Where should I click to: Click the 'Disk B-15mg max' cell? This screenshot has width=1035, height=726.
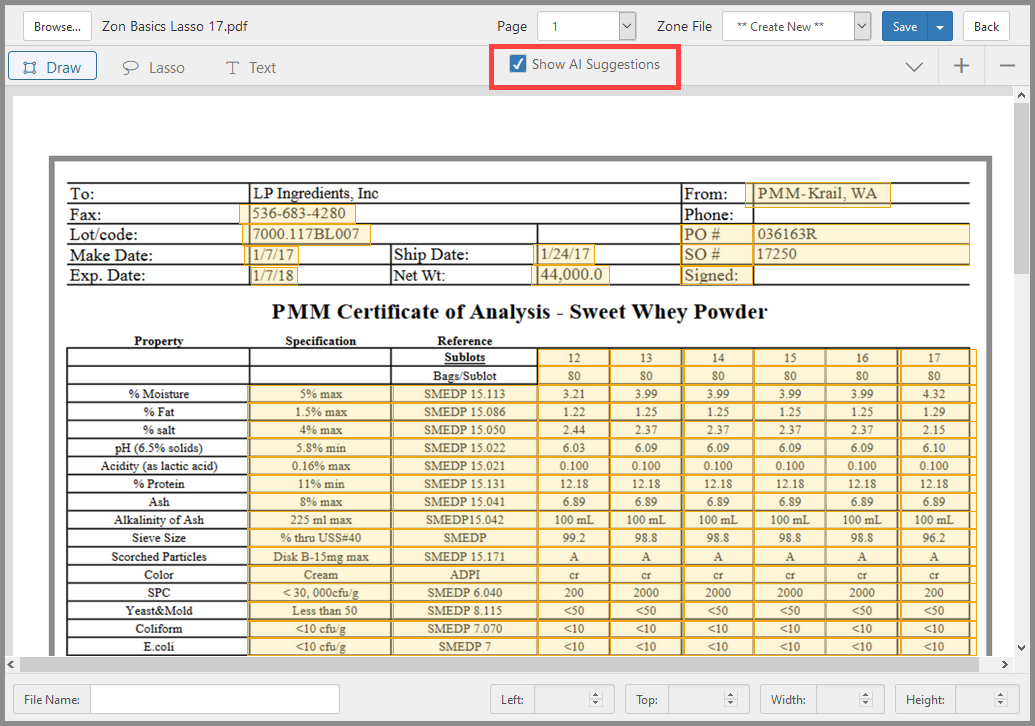coord(320,556)
